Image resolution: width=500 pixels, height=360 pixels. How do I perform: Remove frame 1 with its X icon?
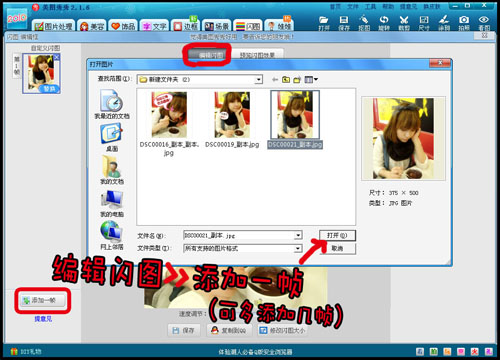tap(57, 57)
